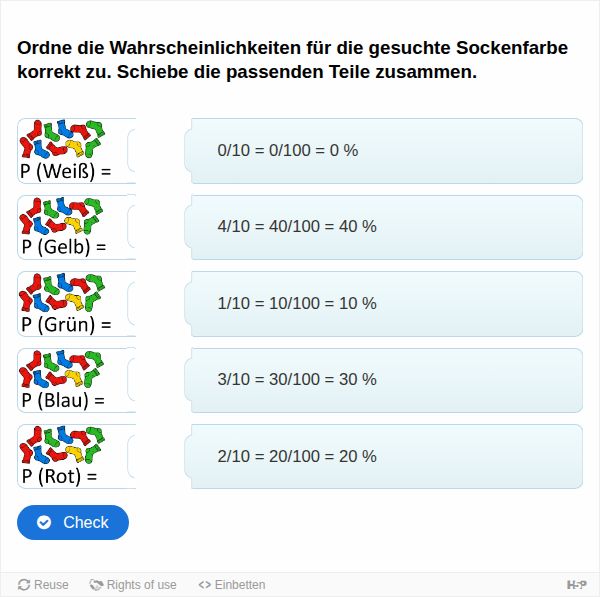Open the Einbetten embed link

coord(232,585)
